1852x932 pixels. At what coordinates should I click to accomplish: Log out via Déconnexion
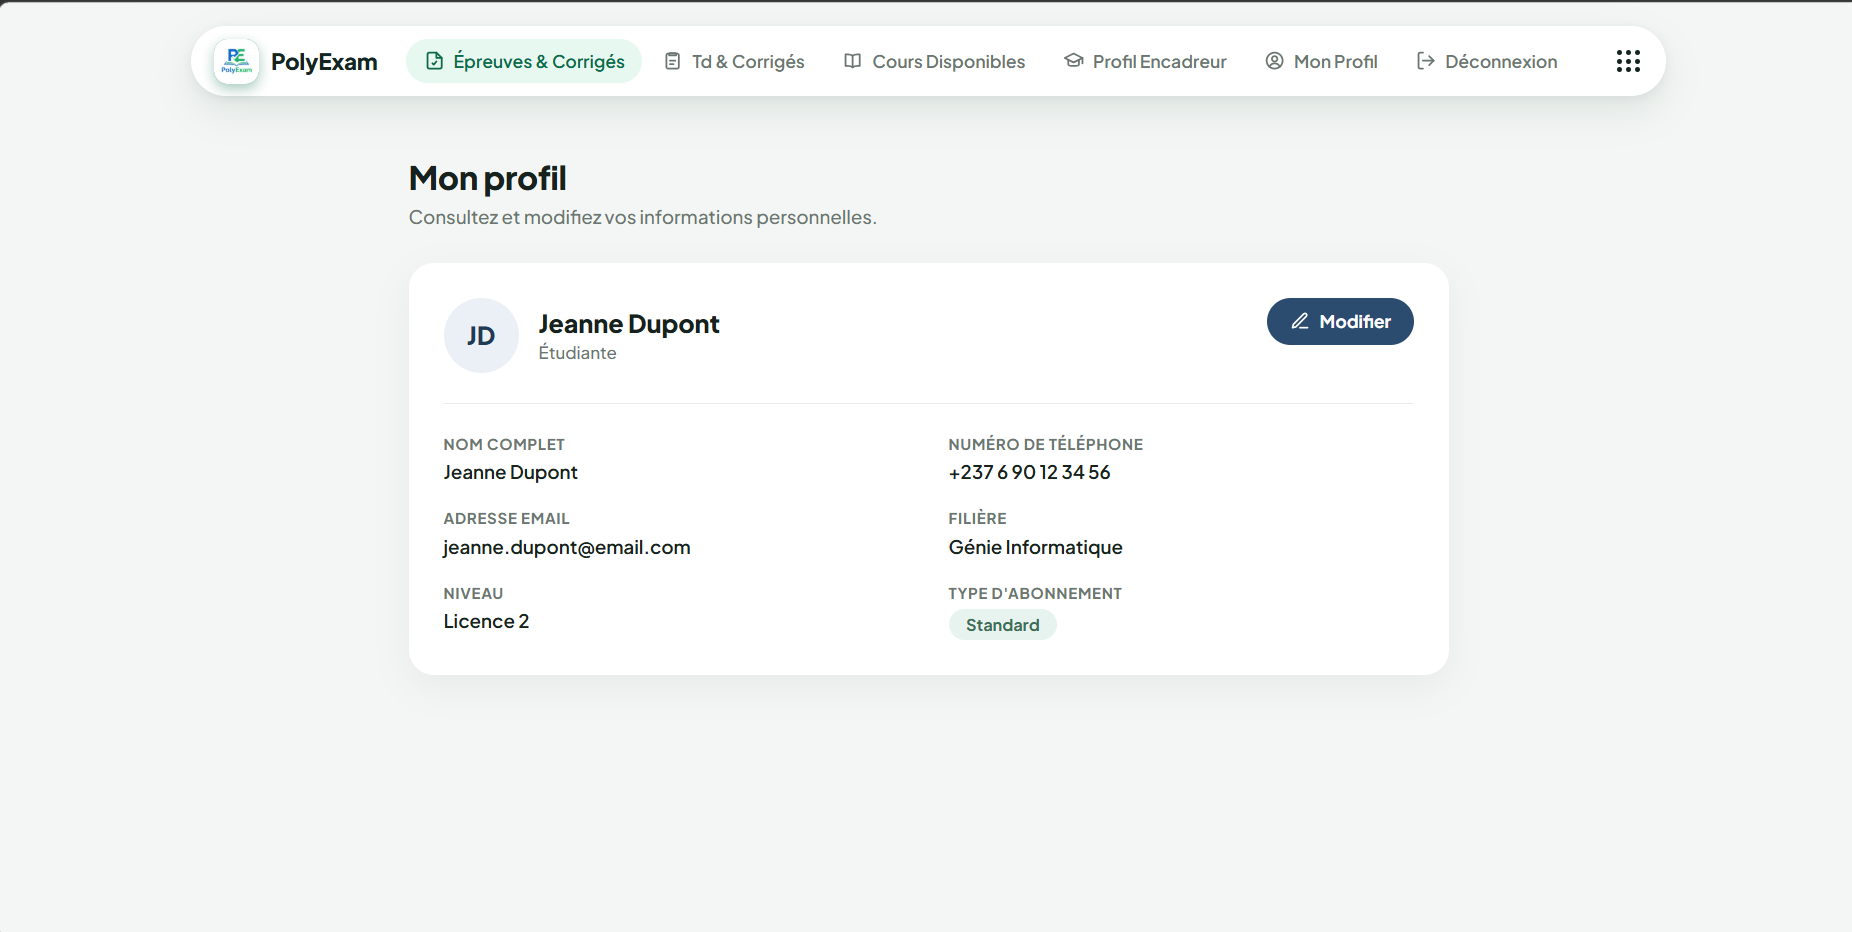point(1487,61)
